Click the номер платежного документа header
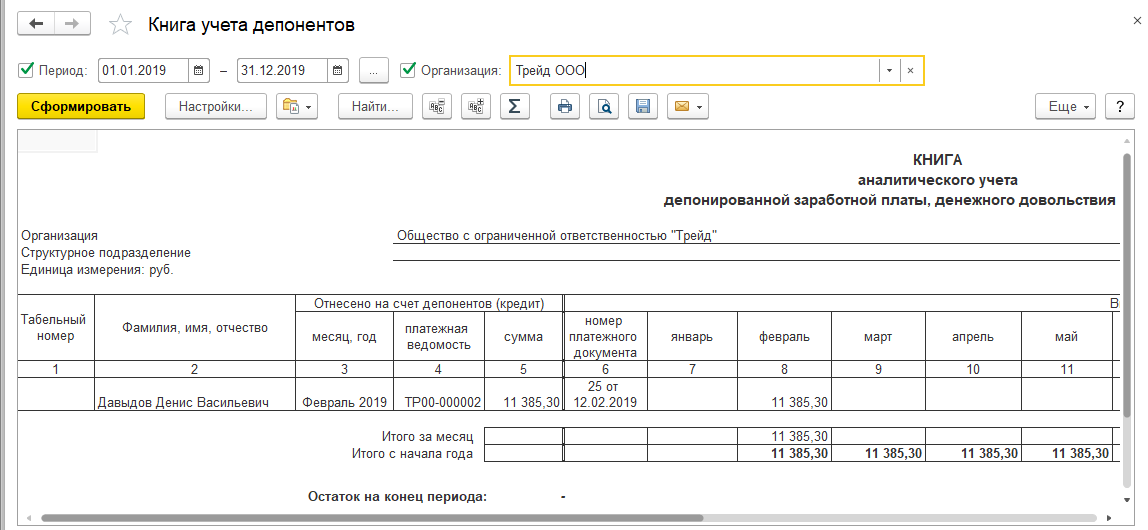This screenshot has height=530, width=1148. pyautogui.click(x=605, y=337)
